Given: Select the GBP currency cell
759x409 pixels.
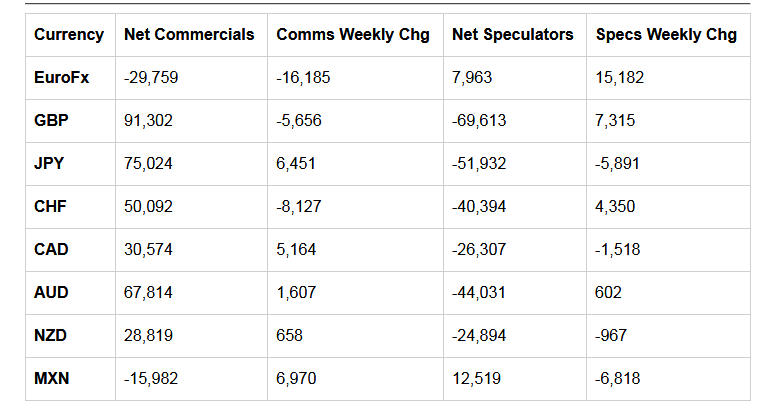Looking at the screenshot, I should coord(51,120).
